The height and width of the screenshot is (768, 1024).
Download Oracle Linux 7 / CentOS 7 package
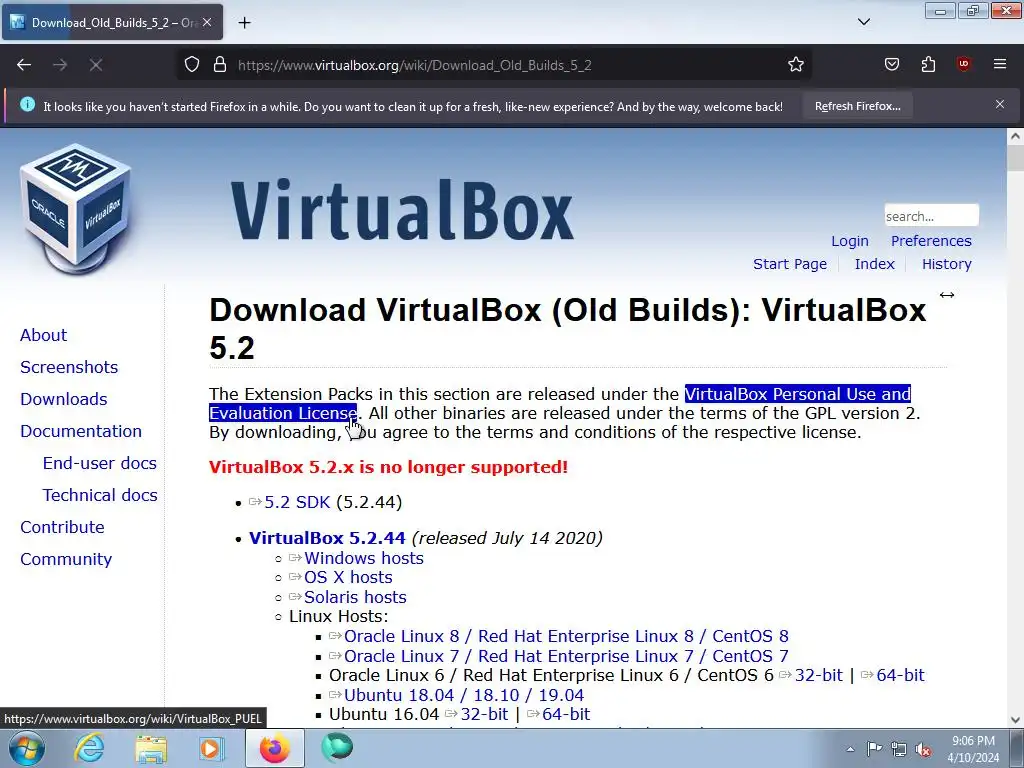[x=566, y=656]
